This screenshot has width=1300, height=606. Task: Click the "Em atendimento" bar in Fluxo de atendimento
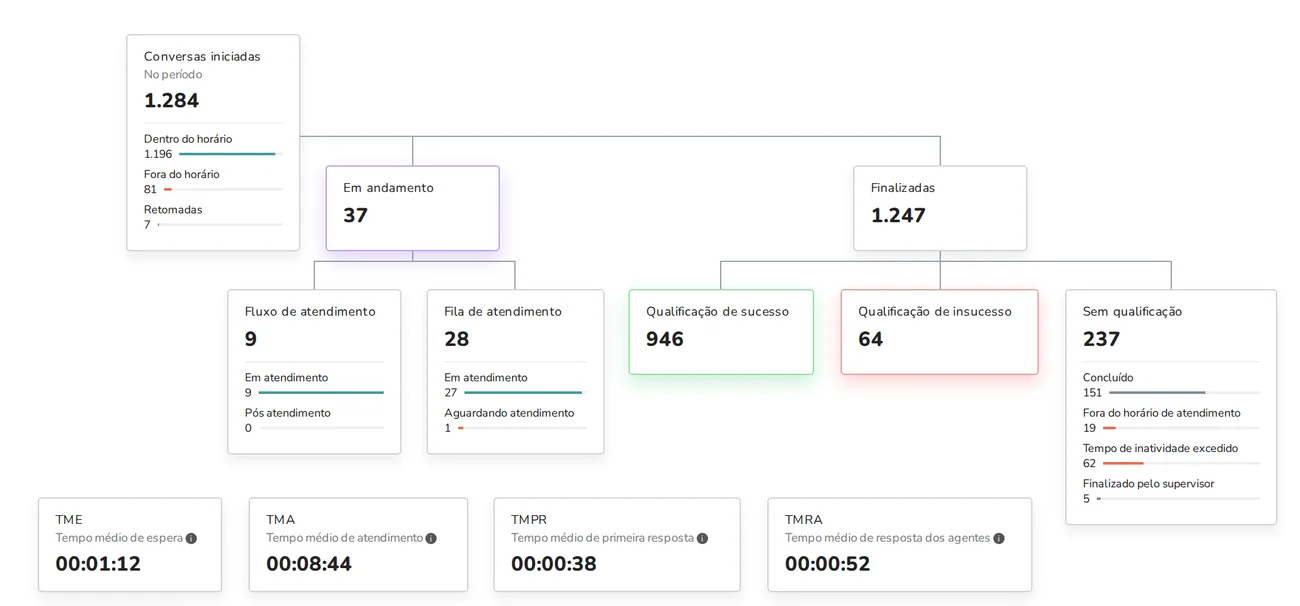pos(321,393)
